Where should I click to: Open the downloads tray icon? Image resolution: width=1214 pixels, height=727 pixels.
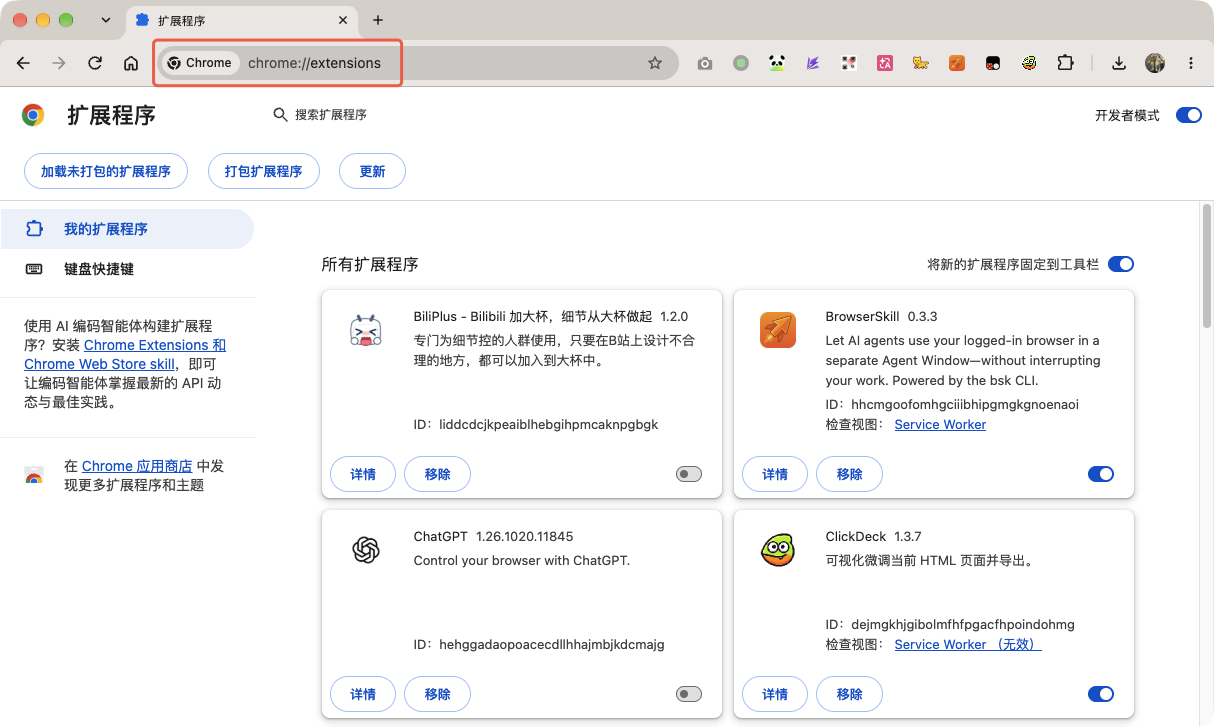1119,63
